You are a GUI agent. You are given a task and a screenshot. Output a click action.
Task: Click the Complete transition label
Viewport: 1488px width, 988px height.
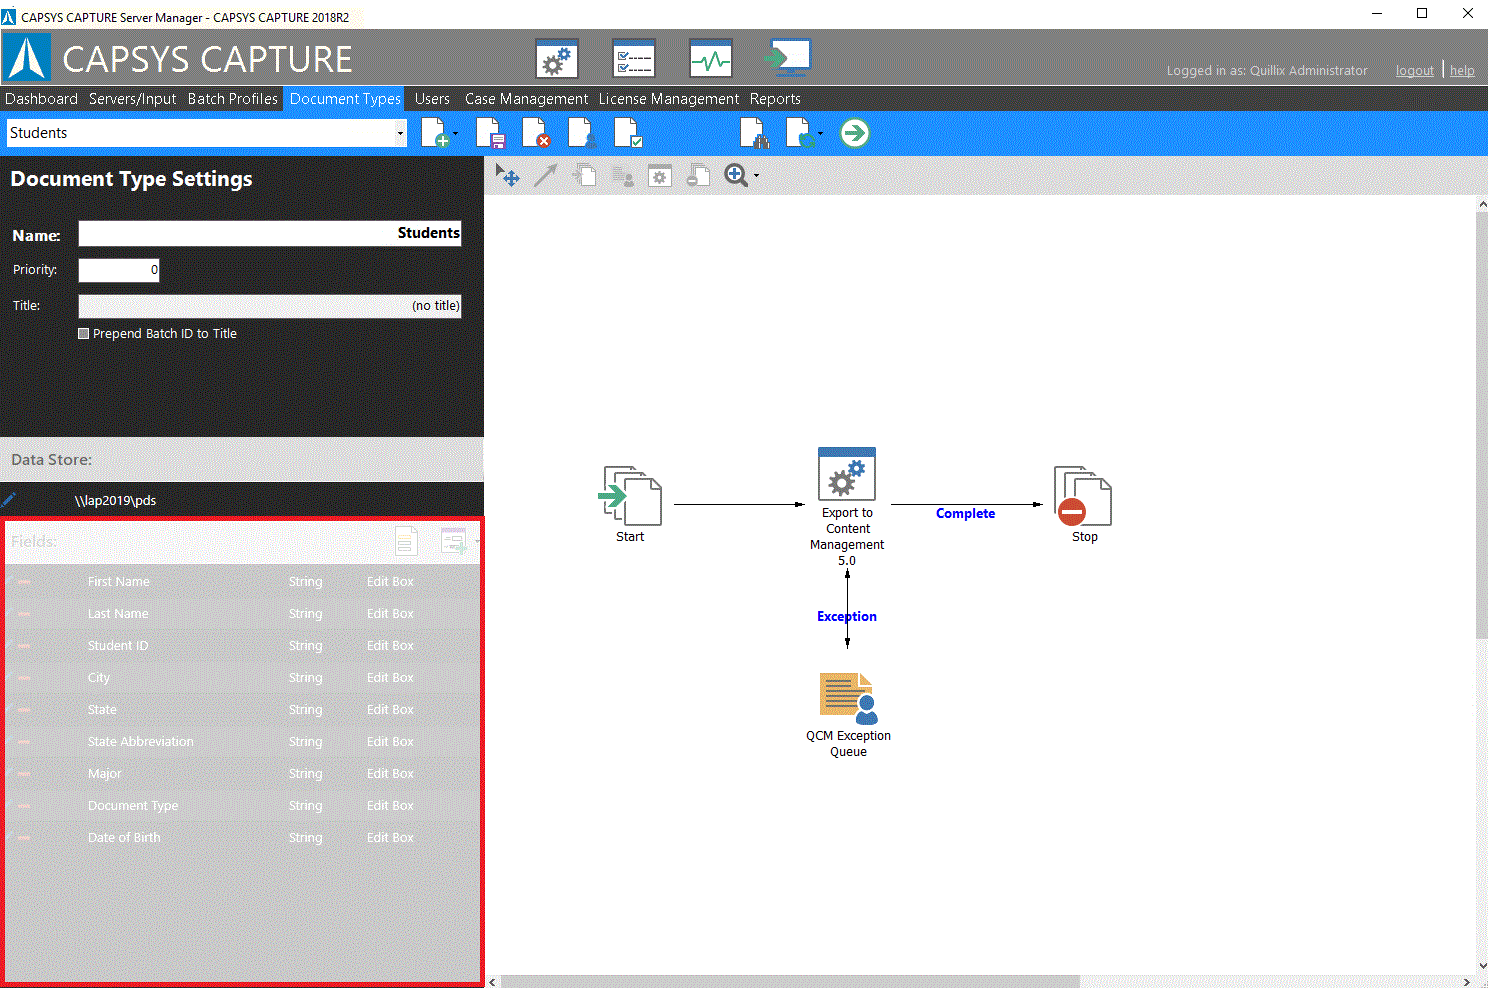(965, 513)
